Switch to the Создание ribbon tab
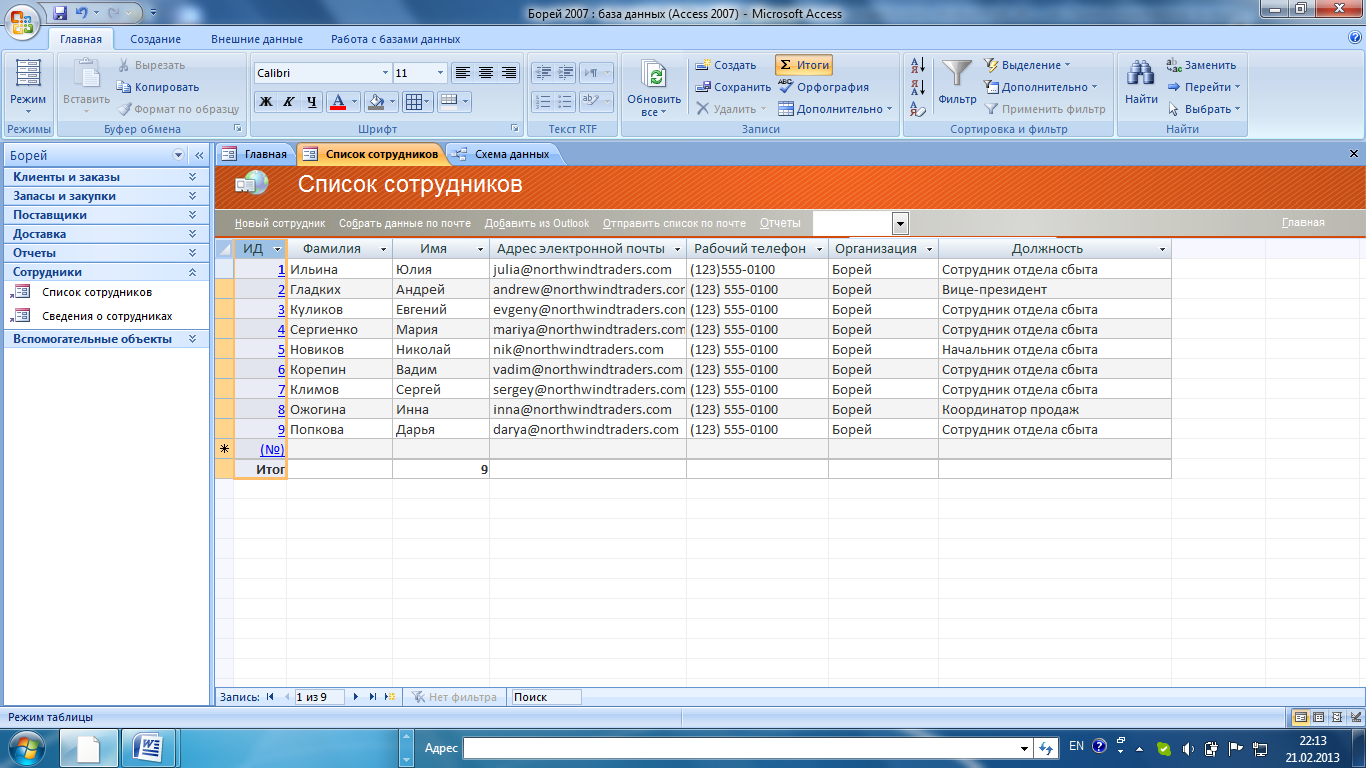Image resolution: width=1366 pixels, height=768 pixels. click(155, 39)
